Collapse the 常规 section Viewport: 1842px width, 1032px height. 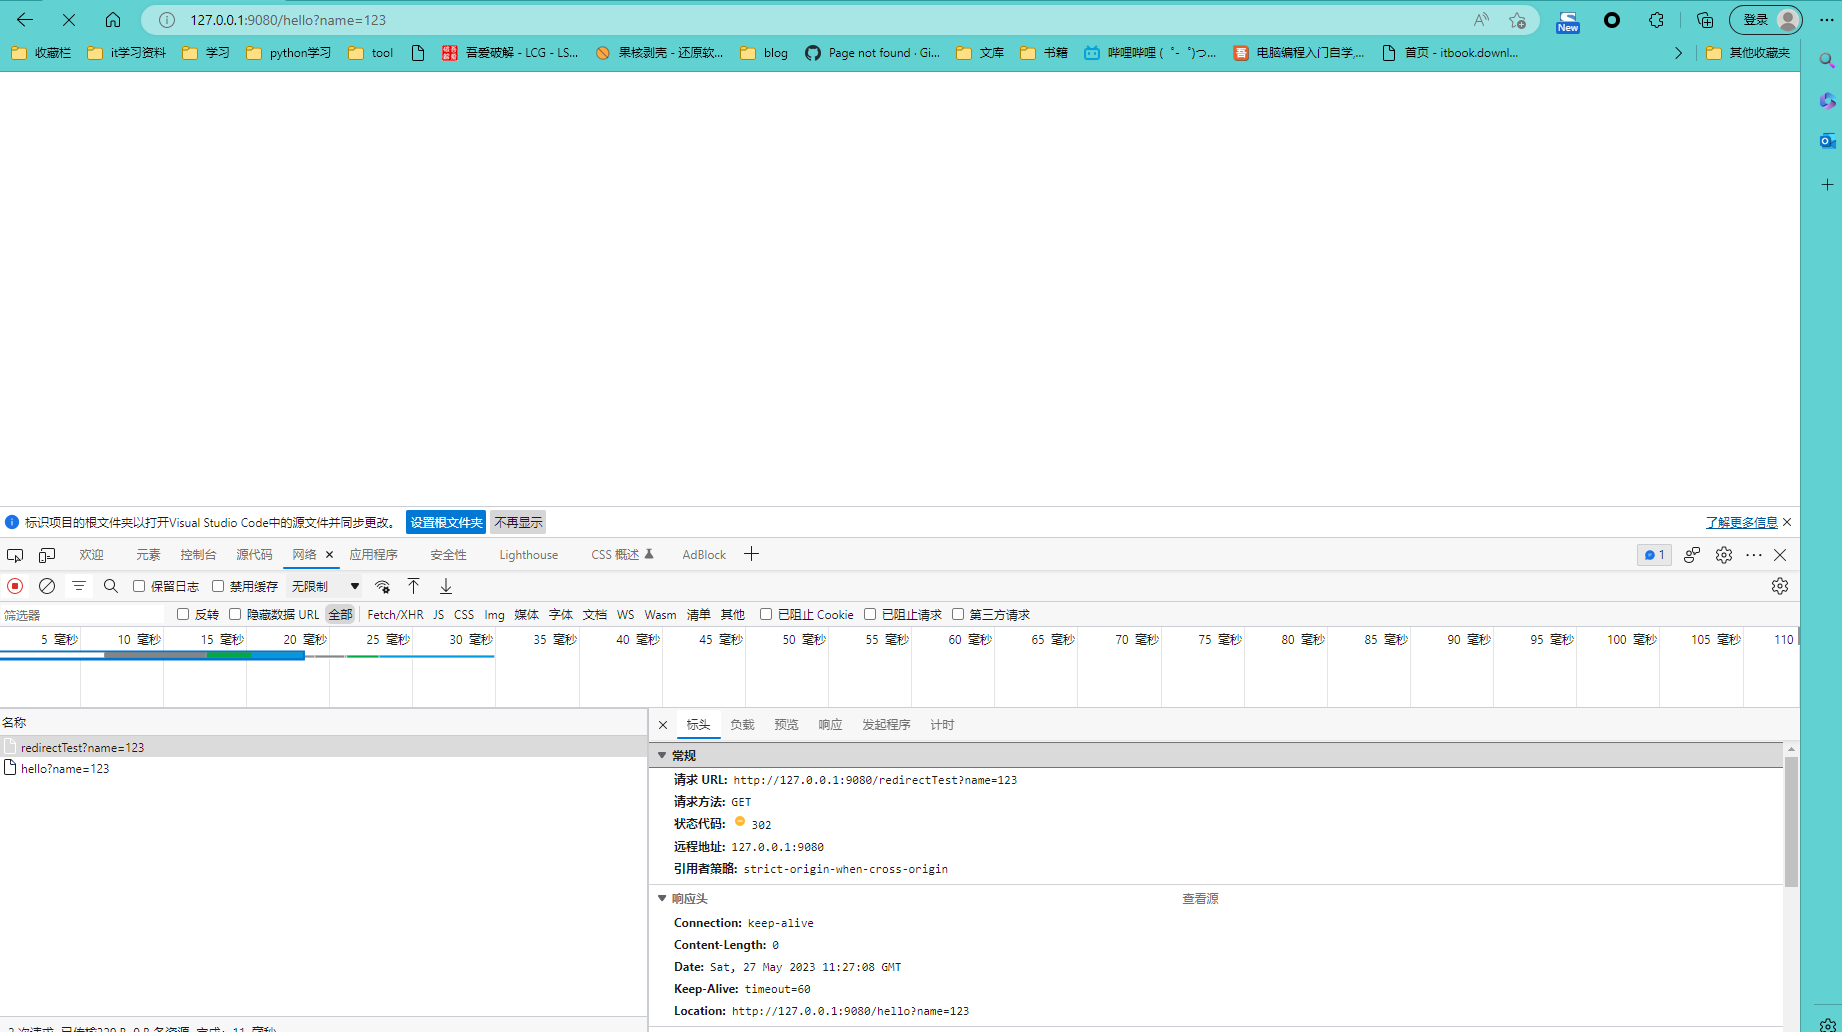662,755
